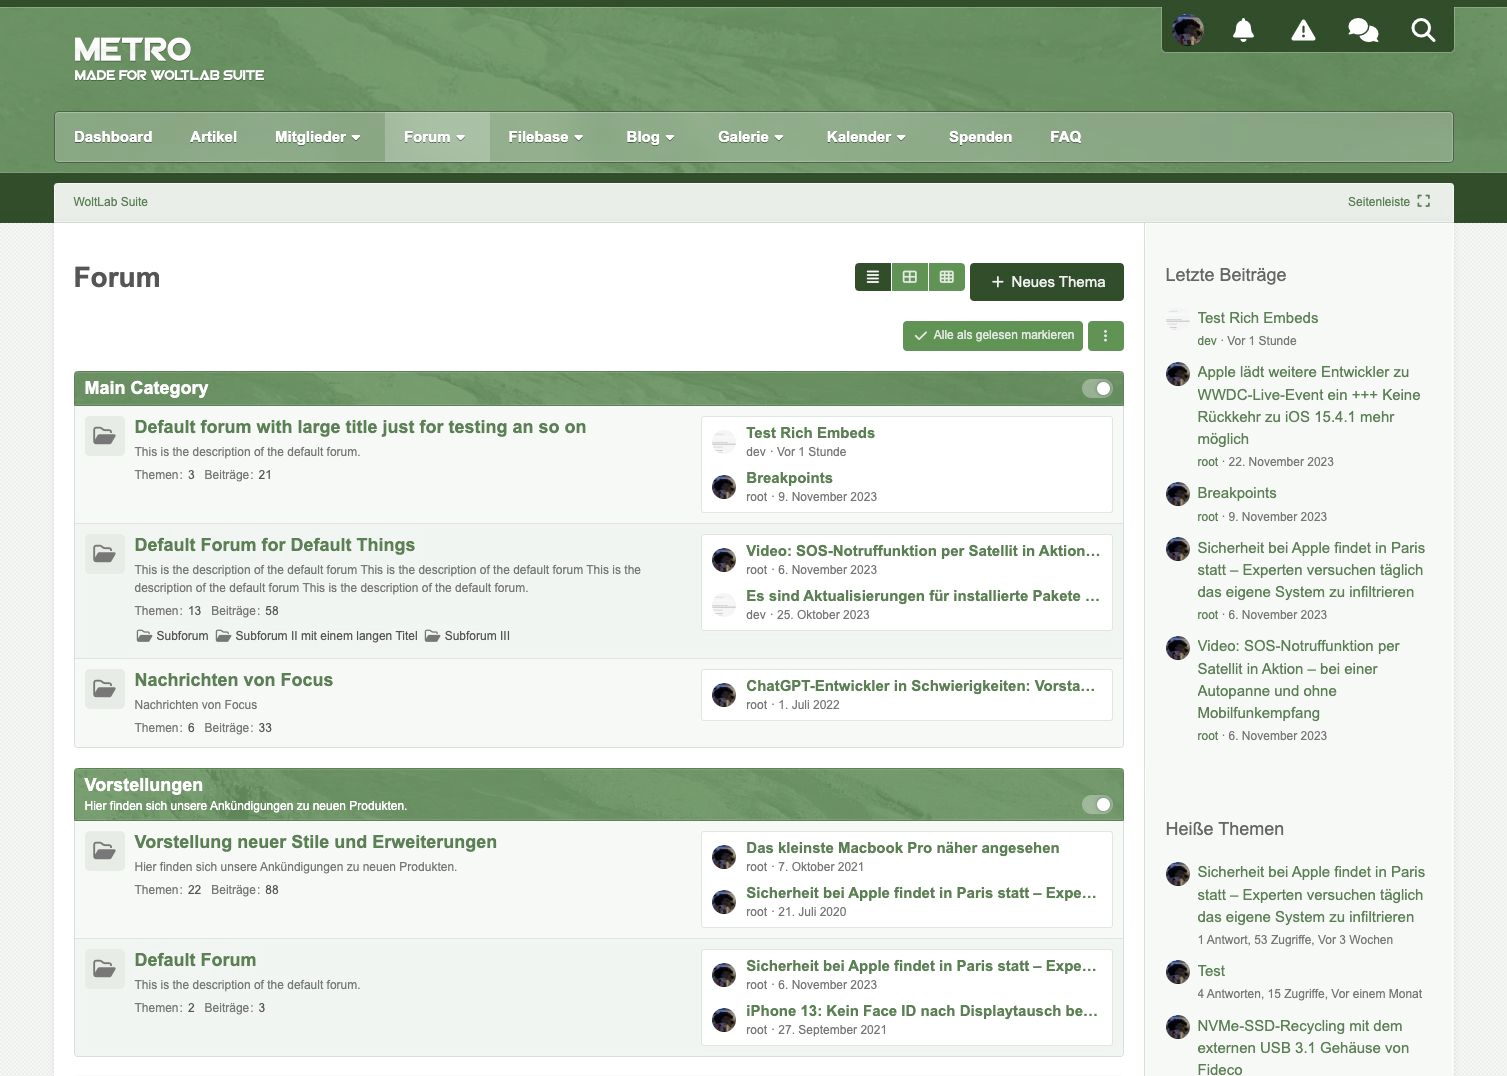1507x1076 pixels.
Task: Toggle the Main Category collapse switch
Action: coord(1097,388)
